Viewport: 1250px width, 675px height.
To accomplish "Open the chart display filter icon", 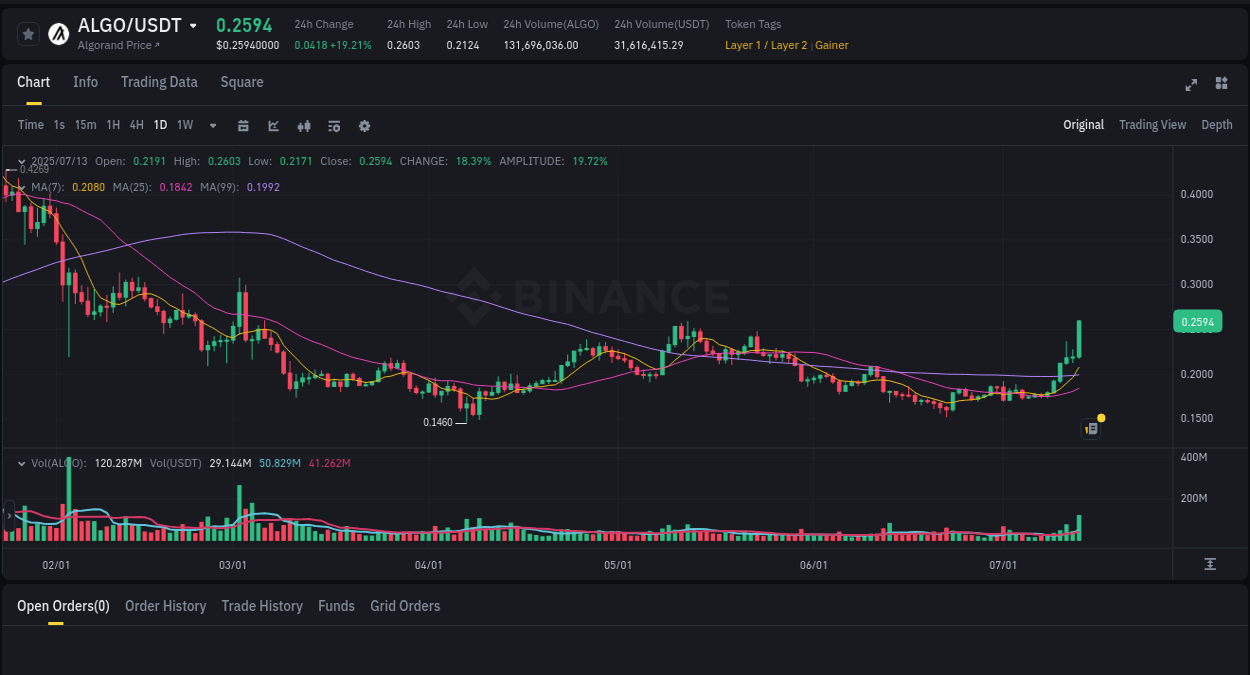I will (333, 125).
